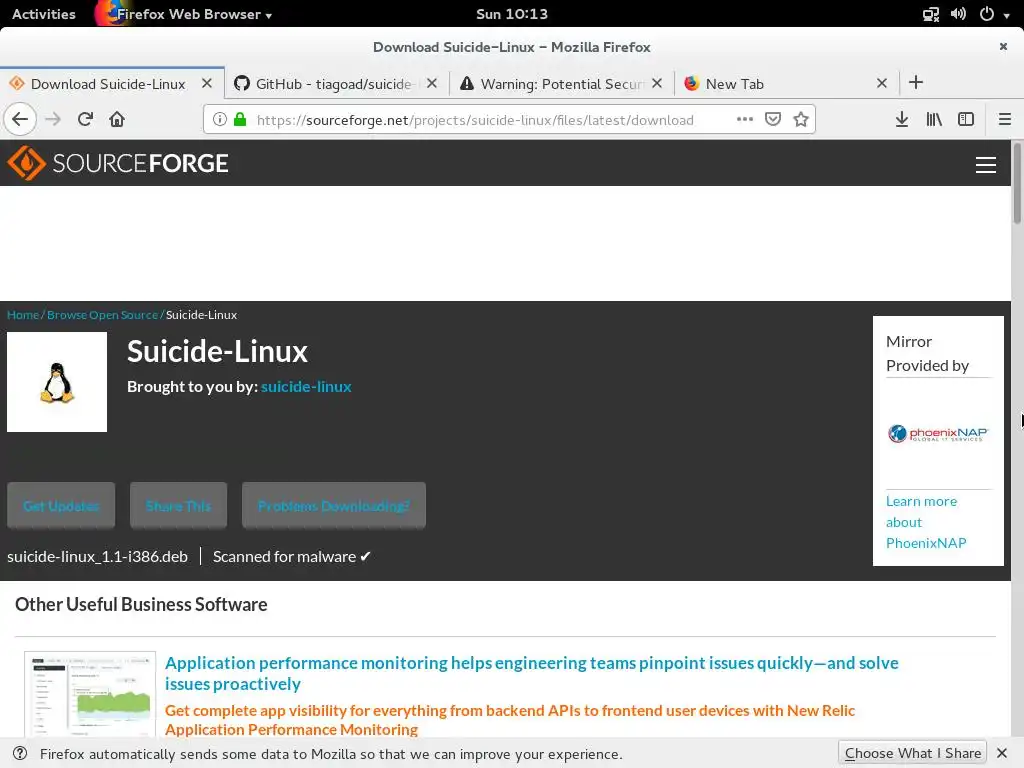
Task: Follow the Browse Open Source breadcrumb
Action: point(102,315)
